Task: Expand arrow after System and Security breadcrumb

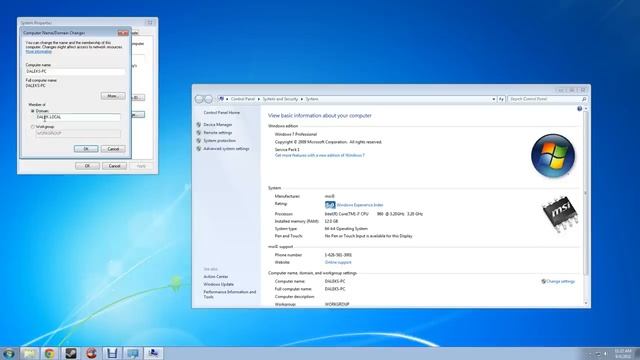Action: click(302, 99)
